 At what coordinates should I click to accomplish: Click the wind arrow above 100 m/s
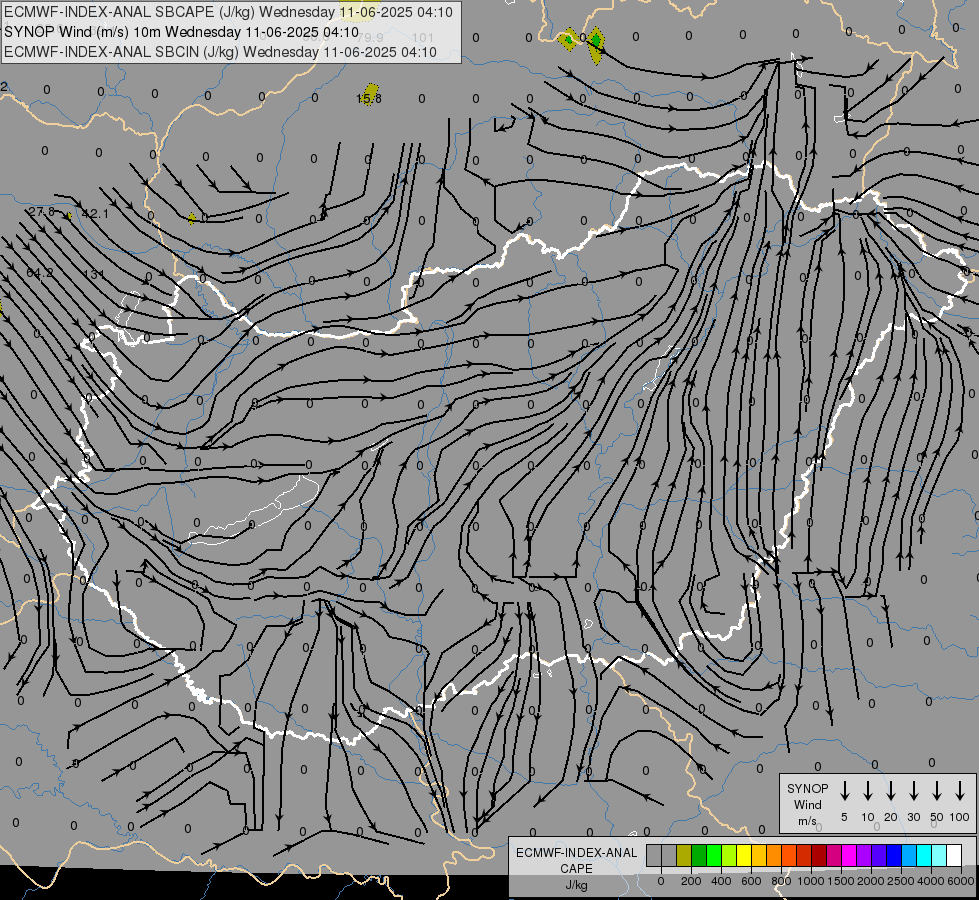pos(960,790)
